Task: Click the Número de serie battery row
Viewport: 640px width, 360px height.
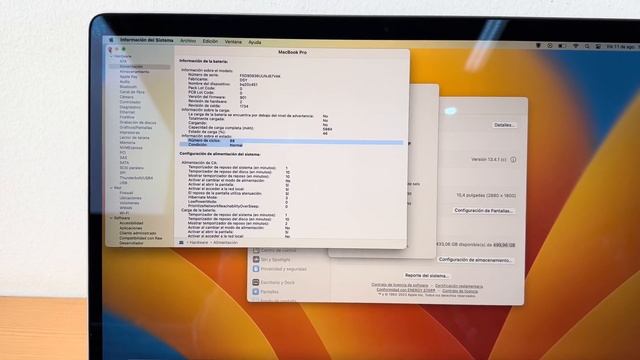Action: pos(234,76)
